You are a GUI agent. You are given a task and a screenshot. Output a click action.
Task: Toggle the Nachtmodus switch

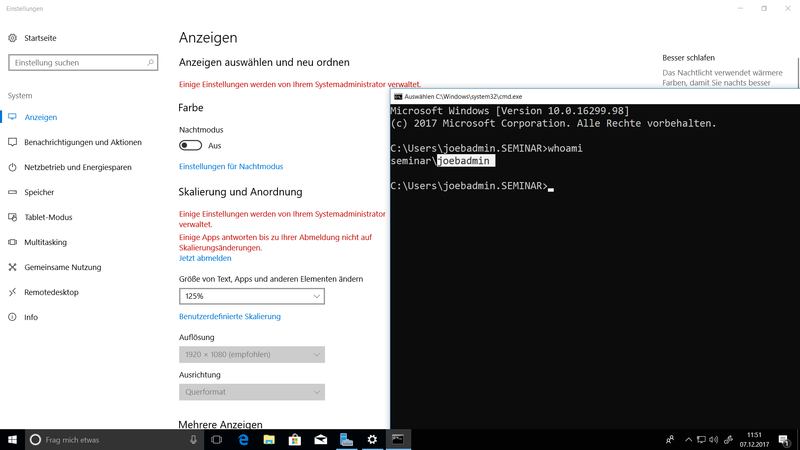[x=190, y=145]
